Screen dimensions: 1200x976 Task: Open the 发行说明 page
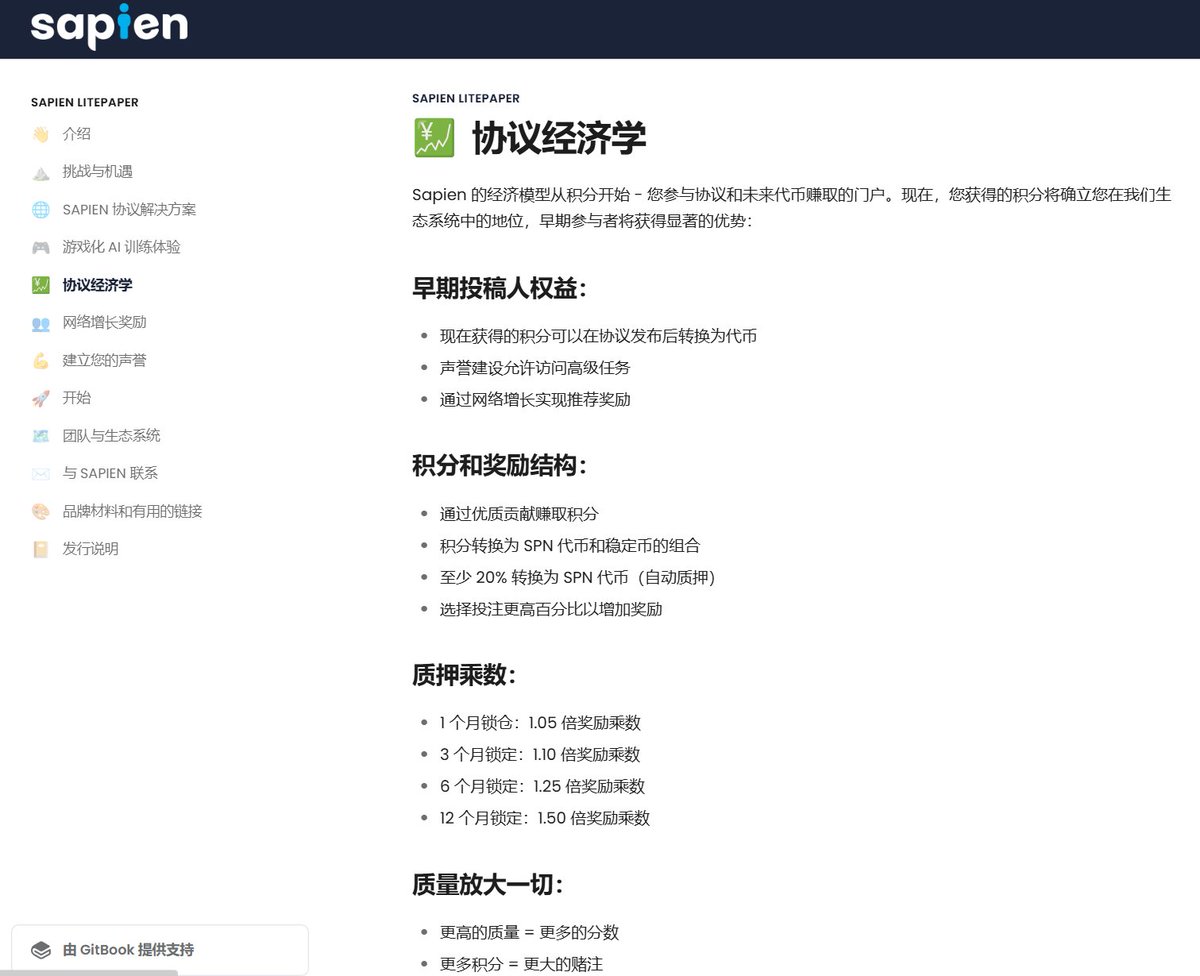pyautogui.click(x=90, y=549)
